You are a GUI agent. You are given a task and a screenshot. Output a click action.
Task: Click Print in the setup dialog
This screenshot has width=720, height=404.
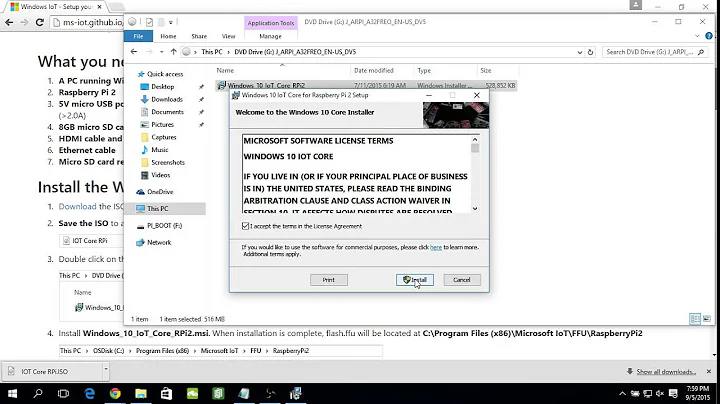click(328, 280)
